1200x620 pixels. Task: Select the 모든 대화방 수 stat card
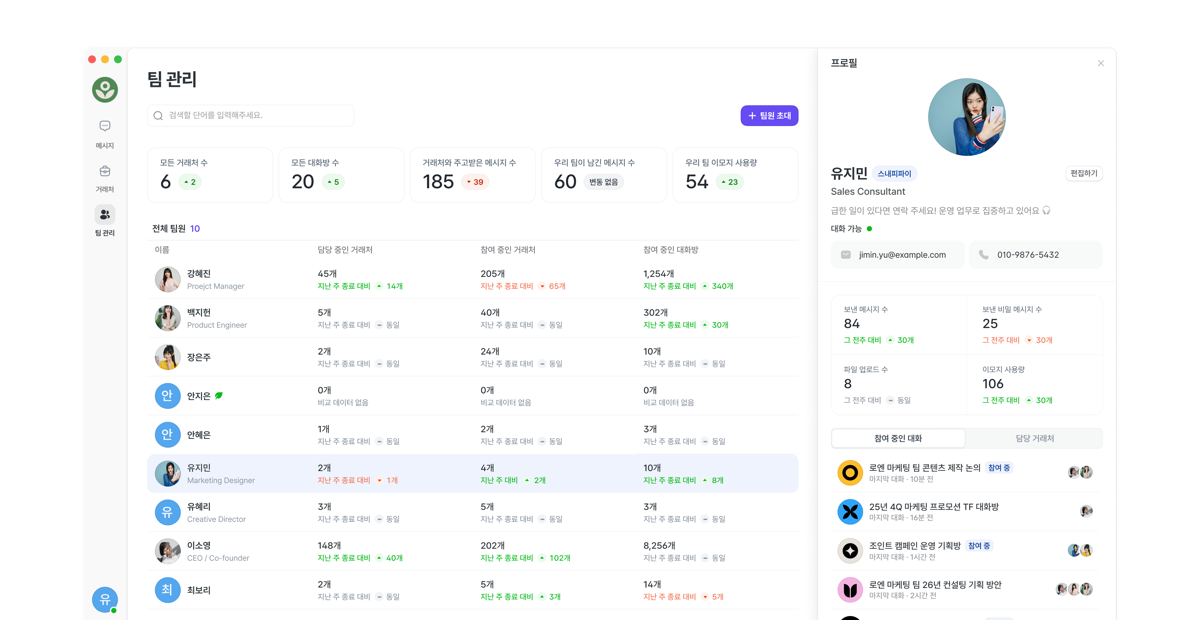pos(341,175)
